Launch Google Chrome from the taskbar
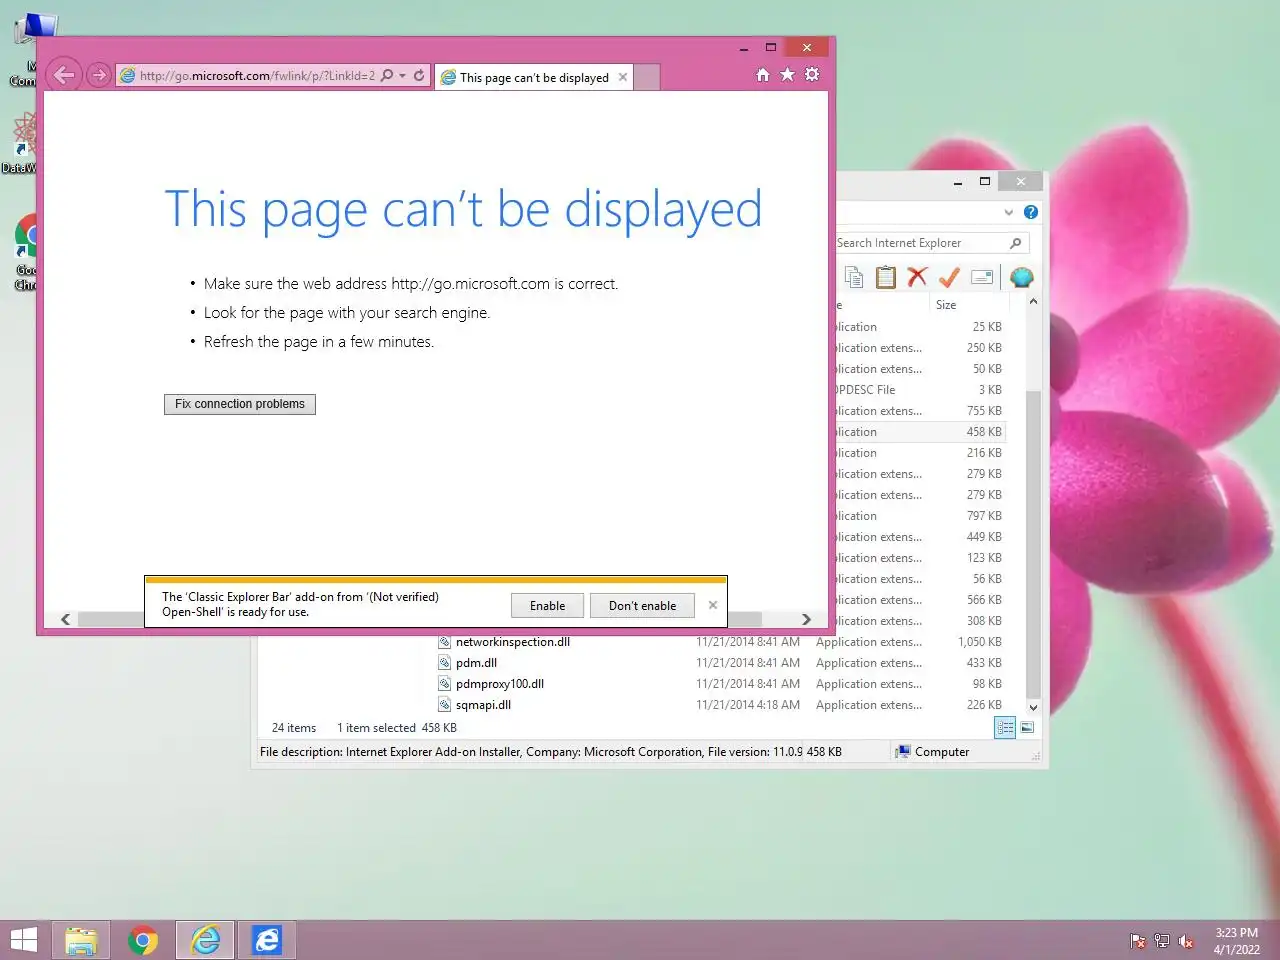1280x960 pixels. click(x=143, y=940)
